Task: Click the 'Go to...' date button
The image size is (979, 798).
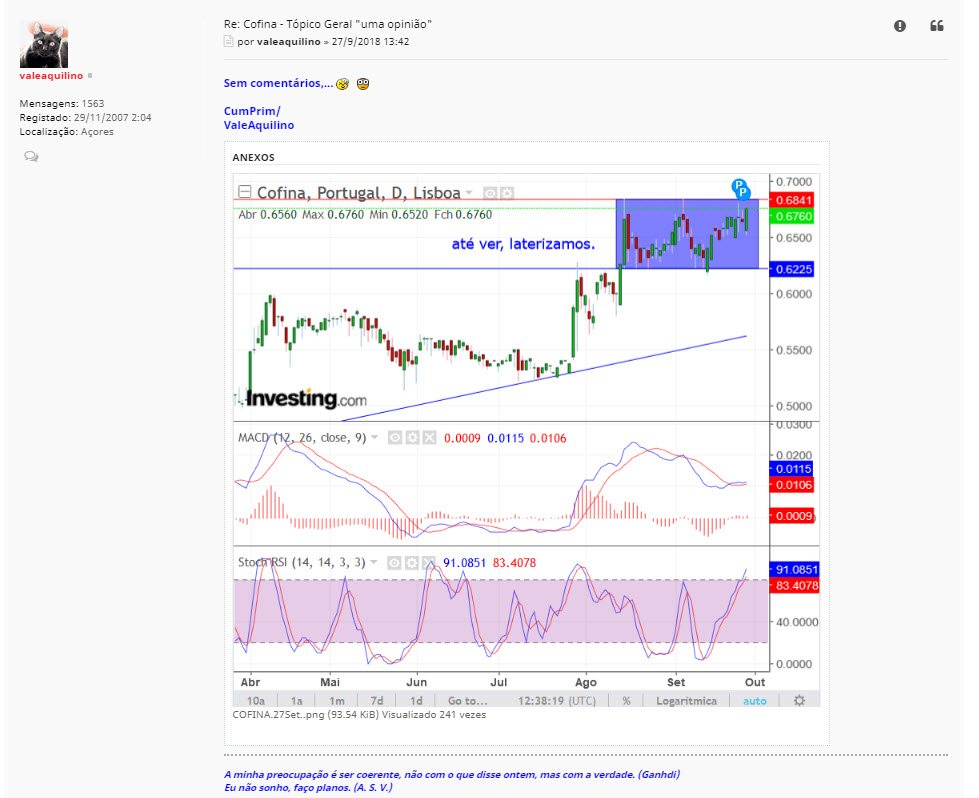Action: (x=468, y=701)
